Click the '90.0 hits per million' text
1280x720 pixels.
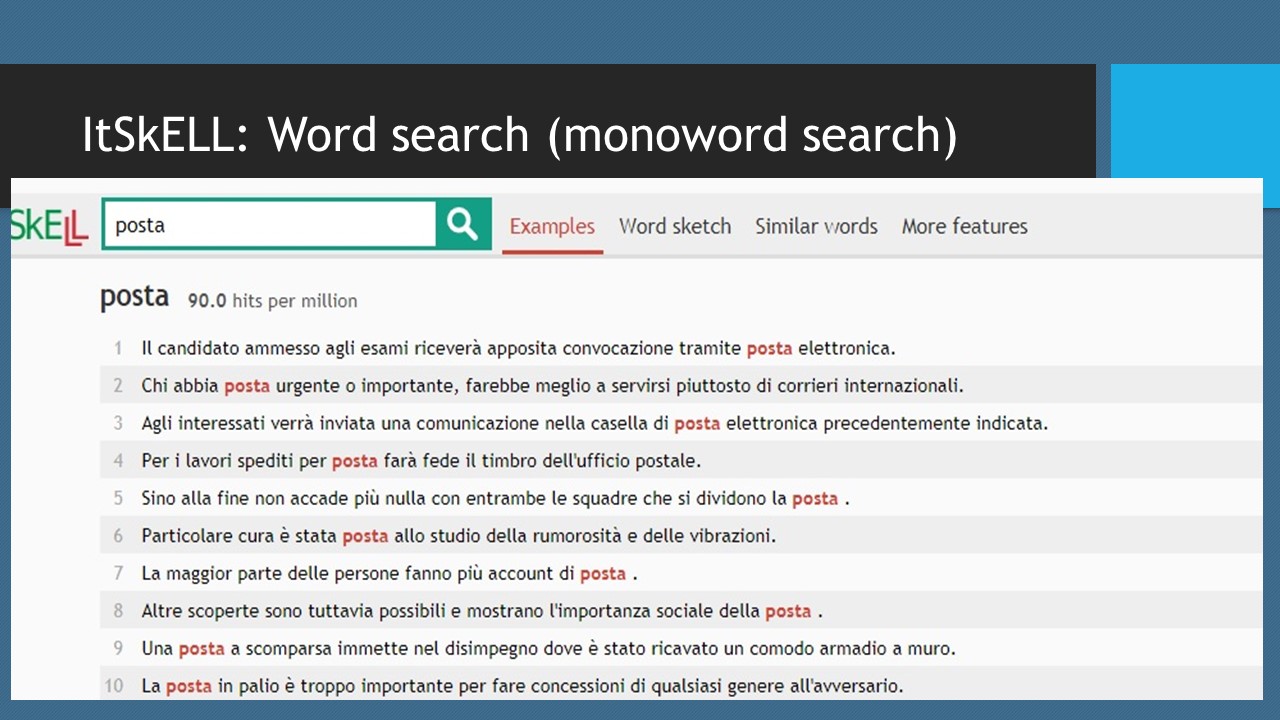coord(272,301)
